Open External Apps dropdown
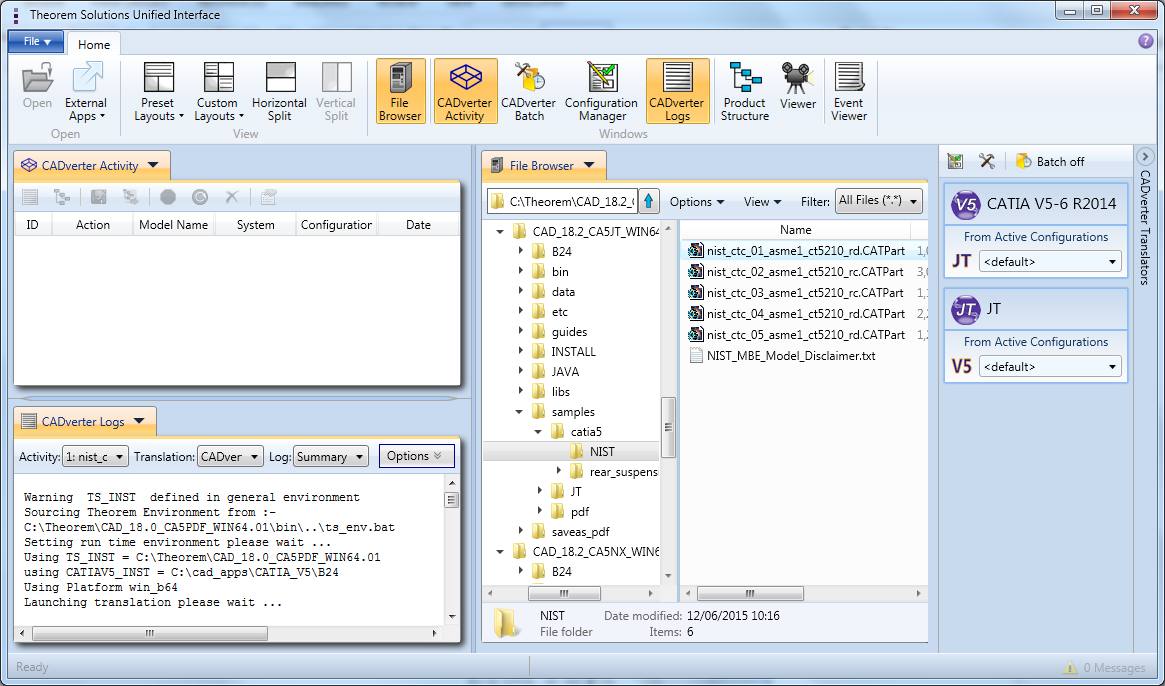1165x686 pixels. 86,91
